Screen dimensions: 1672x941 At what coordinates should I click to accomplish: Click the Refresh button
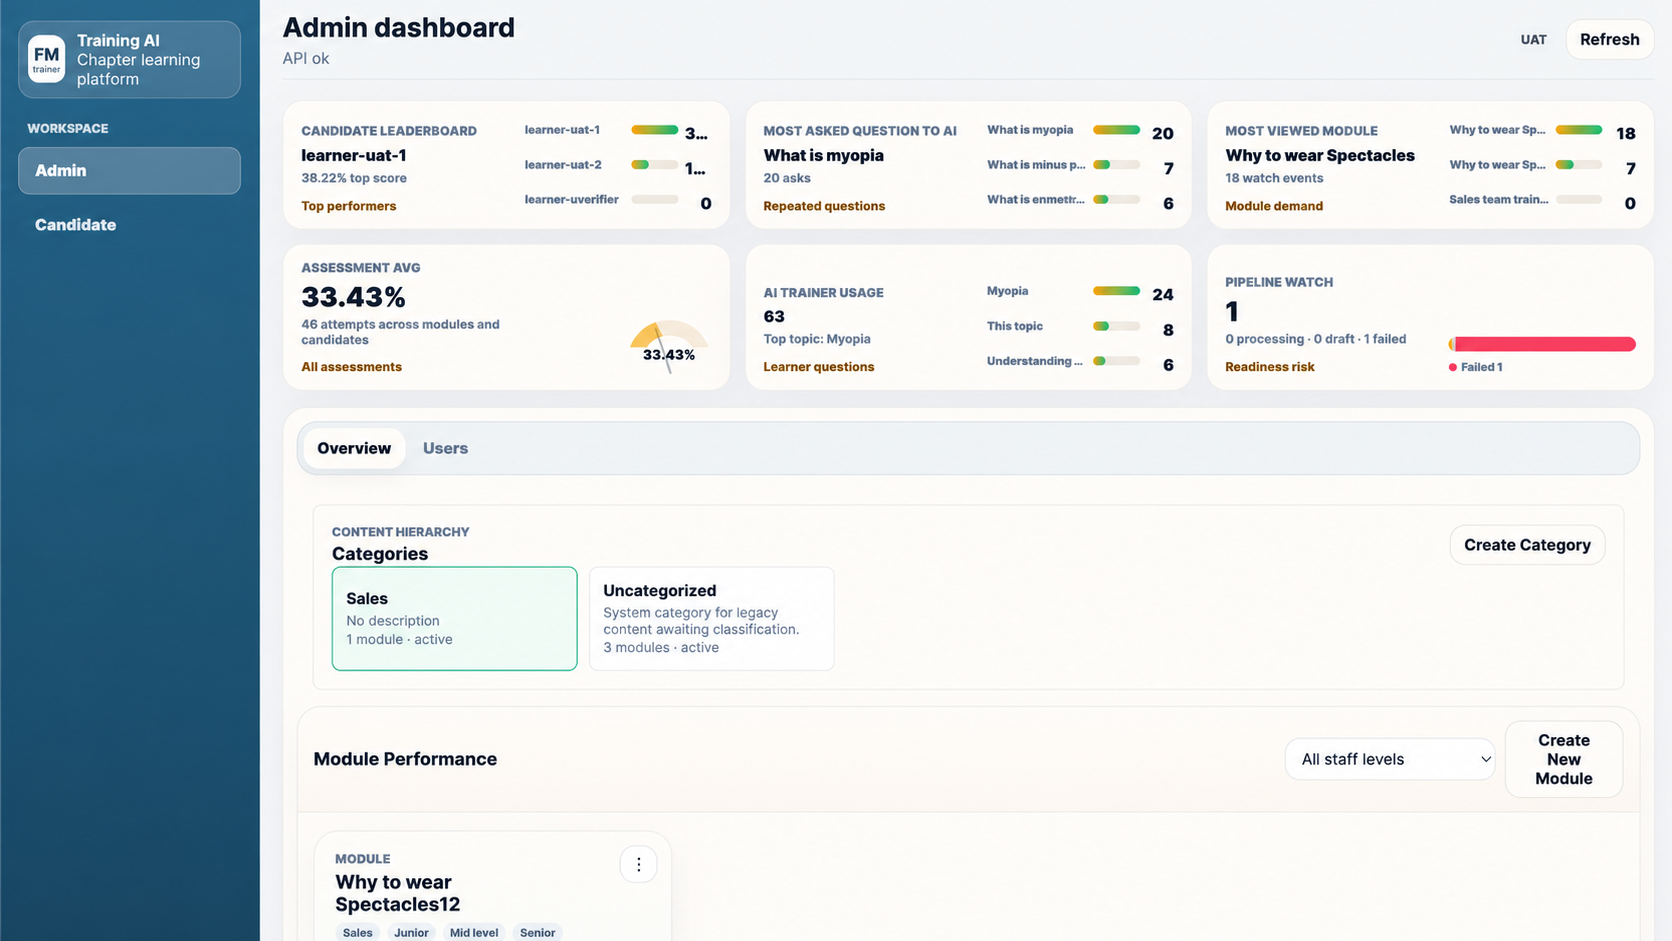tap(1609, 40)
